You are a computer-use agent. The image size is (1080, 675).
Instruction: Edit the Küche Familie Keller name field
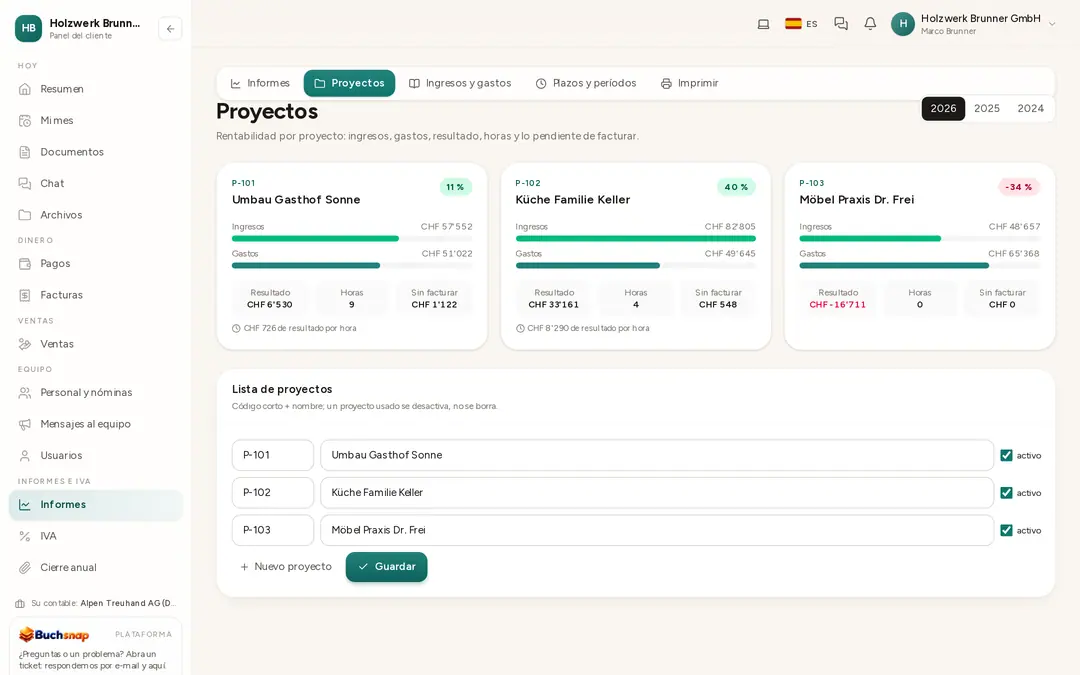(657, 492)
